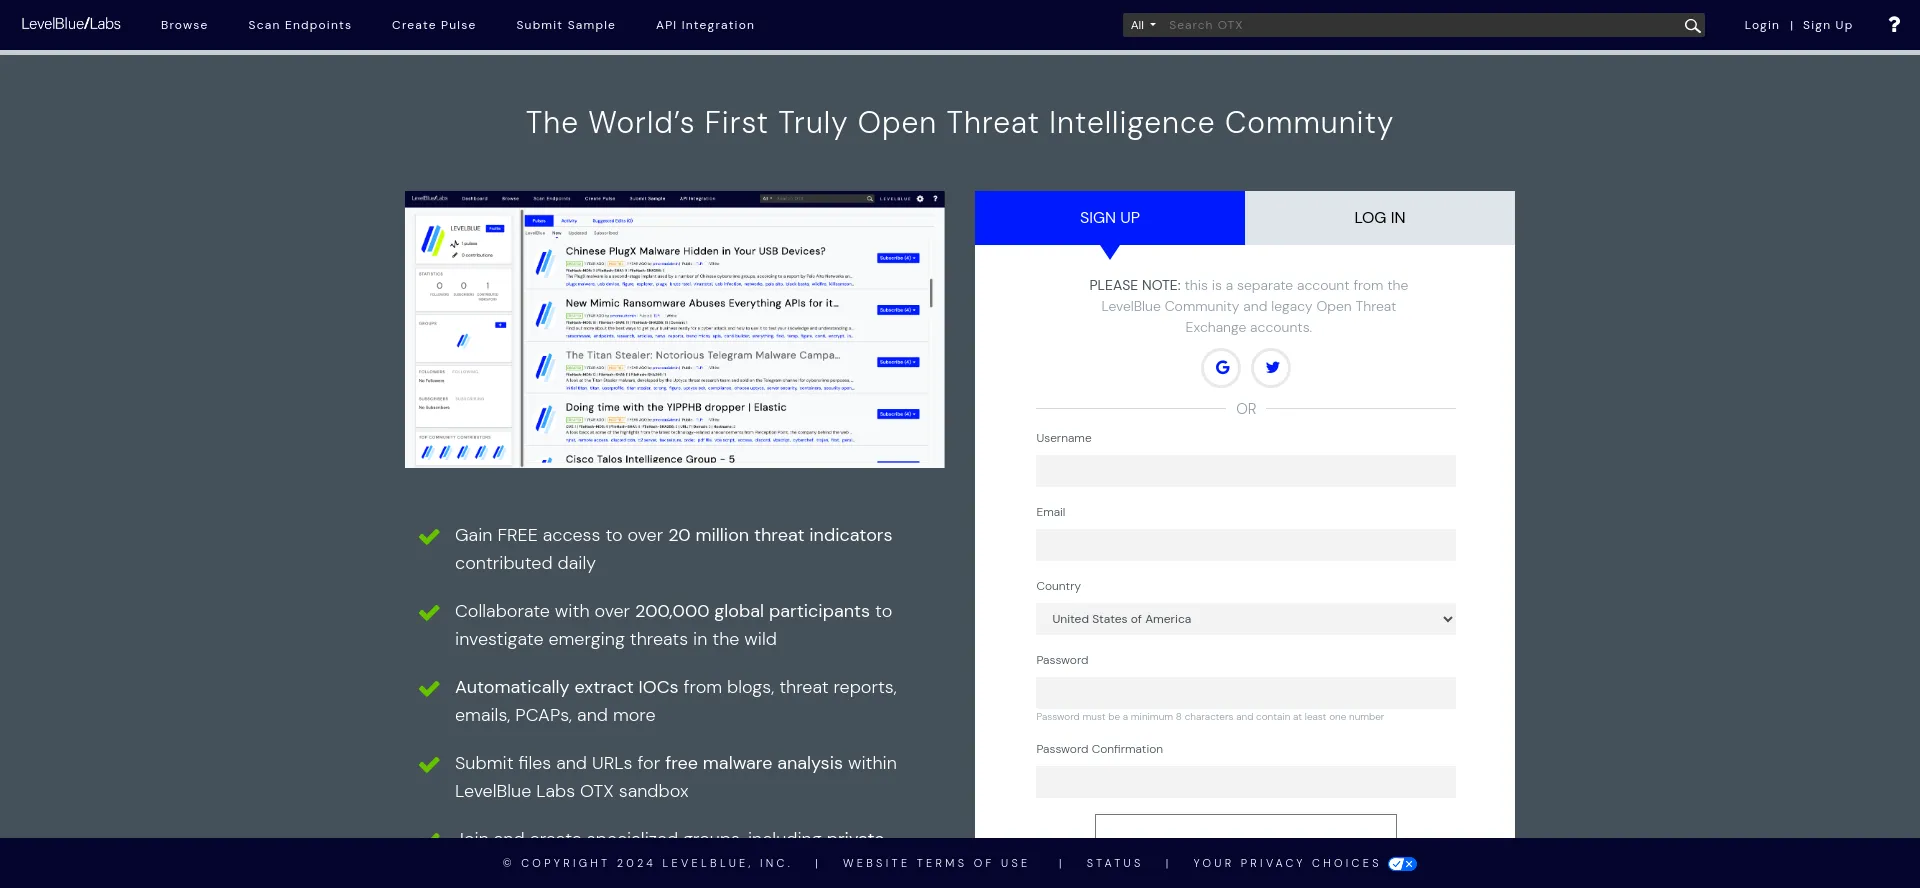Click the search magnifier icon

(1692, 26)
